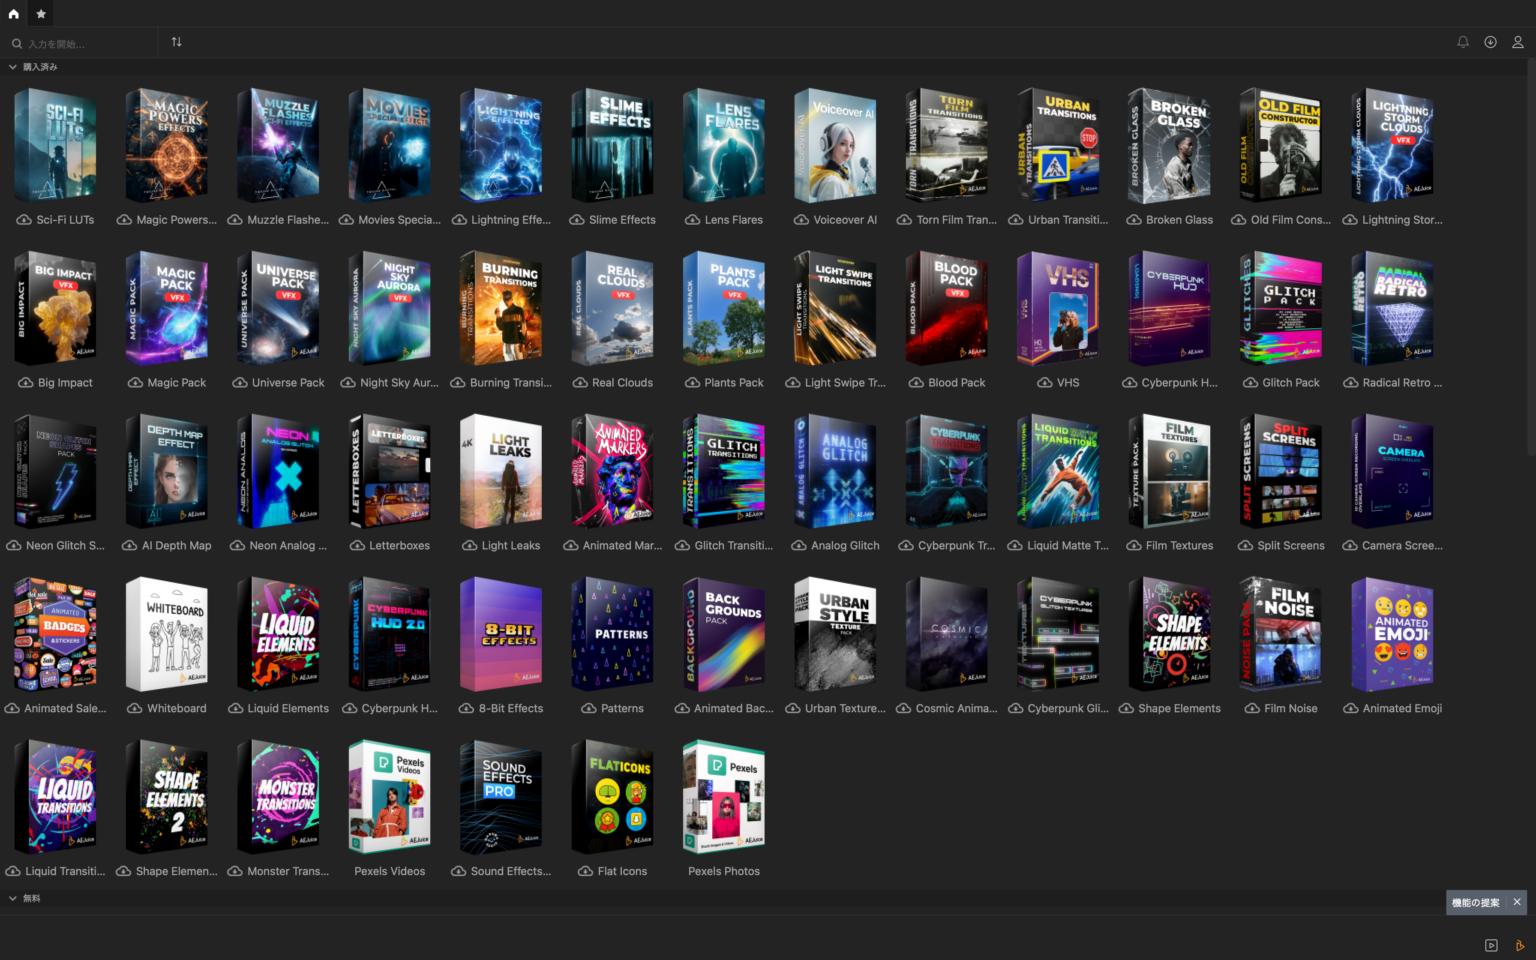This screenshot has height=960, width=1536.
Task: Dismiss the 機能の提案 popup
Action: [1517, 902]
